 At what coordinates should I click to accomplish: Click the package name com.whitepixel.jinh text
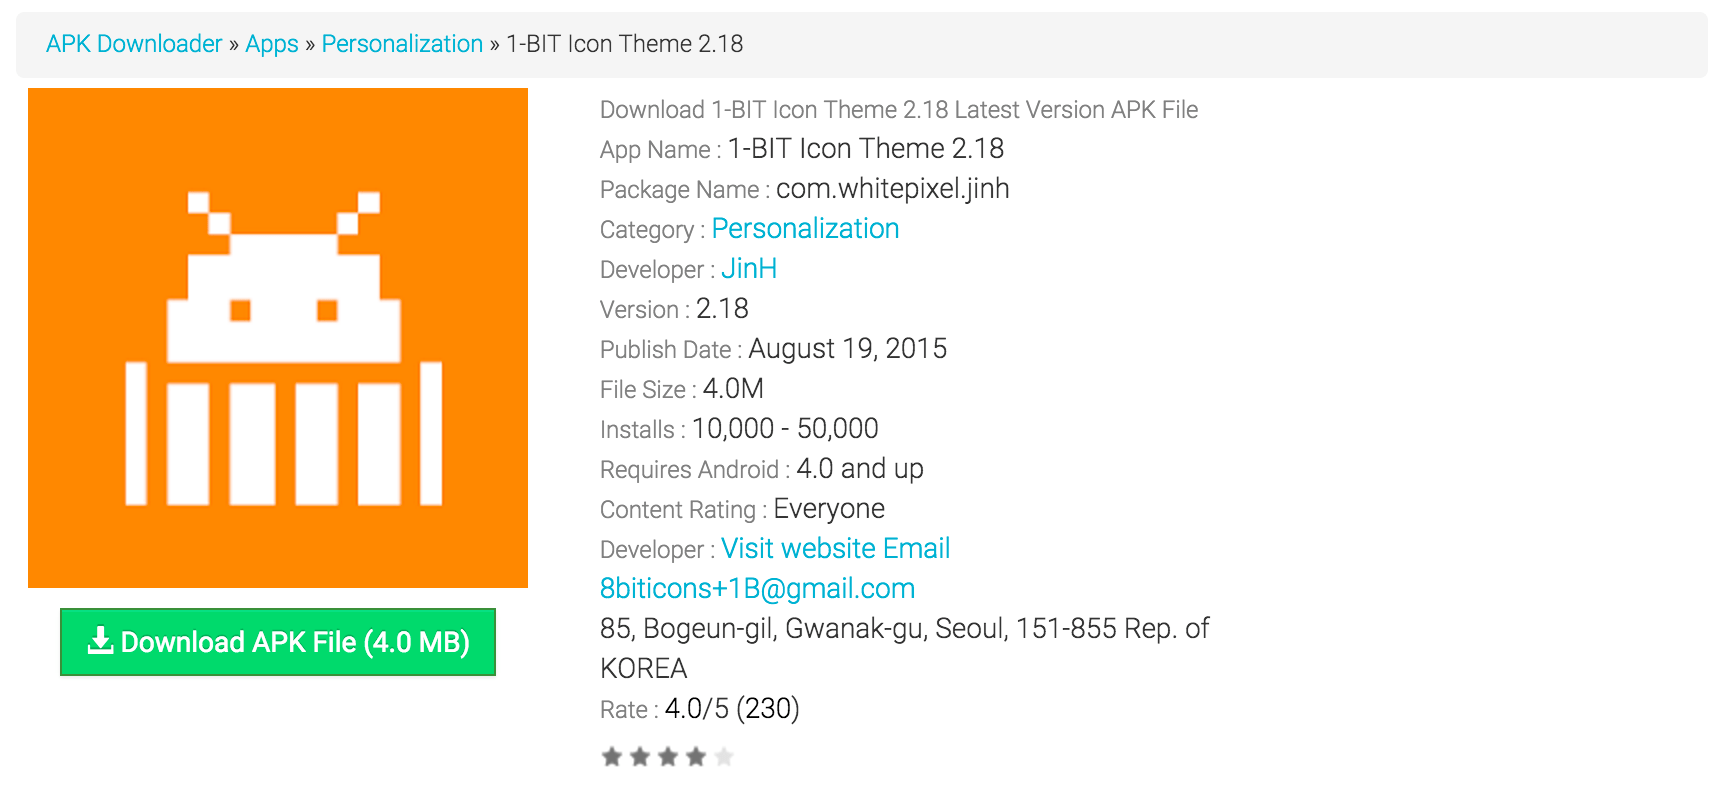(892, 189)
